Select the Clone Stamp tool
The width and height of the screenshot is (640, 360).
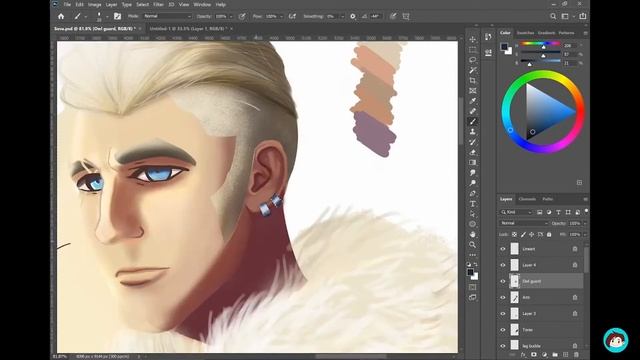click(473, 132)
